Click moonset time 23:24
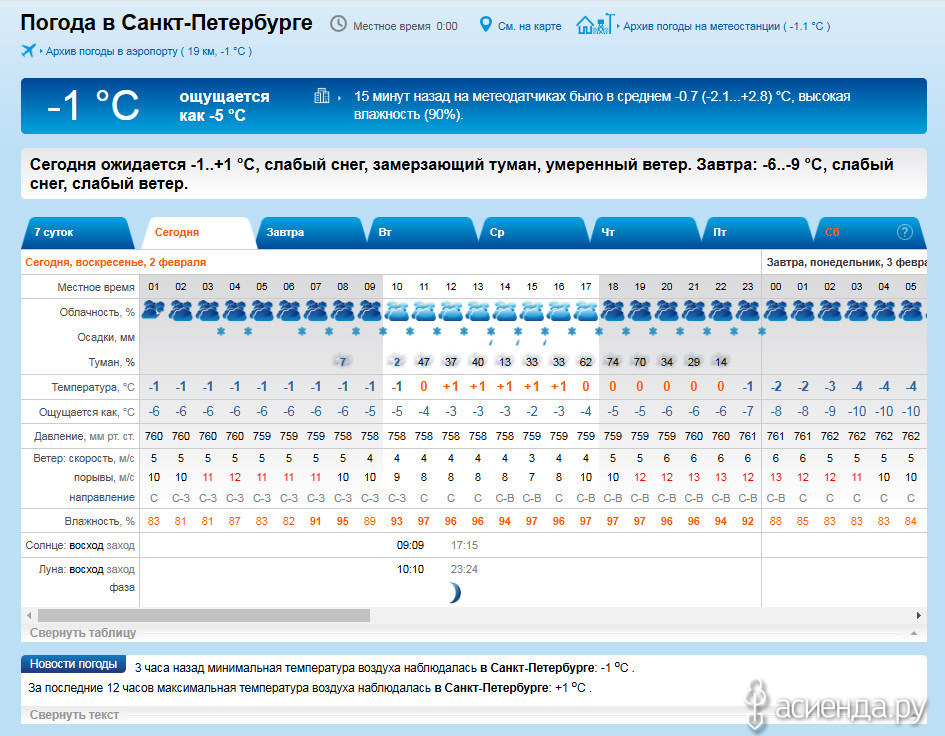The image size is (945, 736). pos(464,569)
